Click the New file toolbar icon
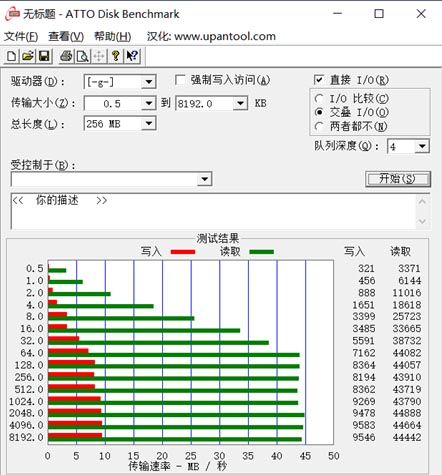Image resolution: width=442 pixels, height=475 pixels. 12,56
